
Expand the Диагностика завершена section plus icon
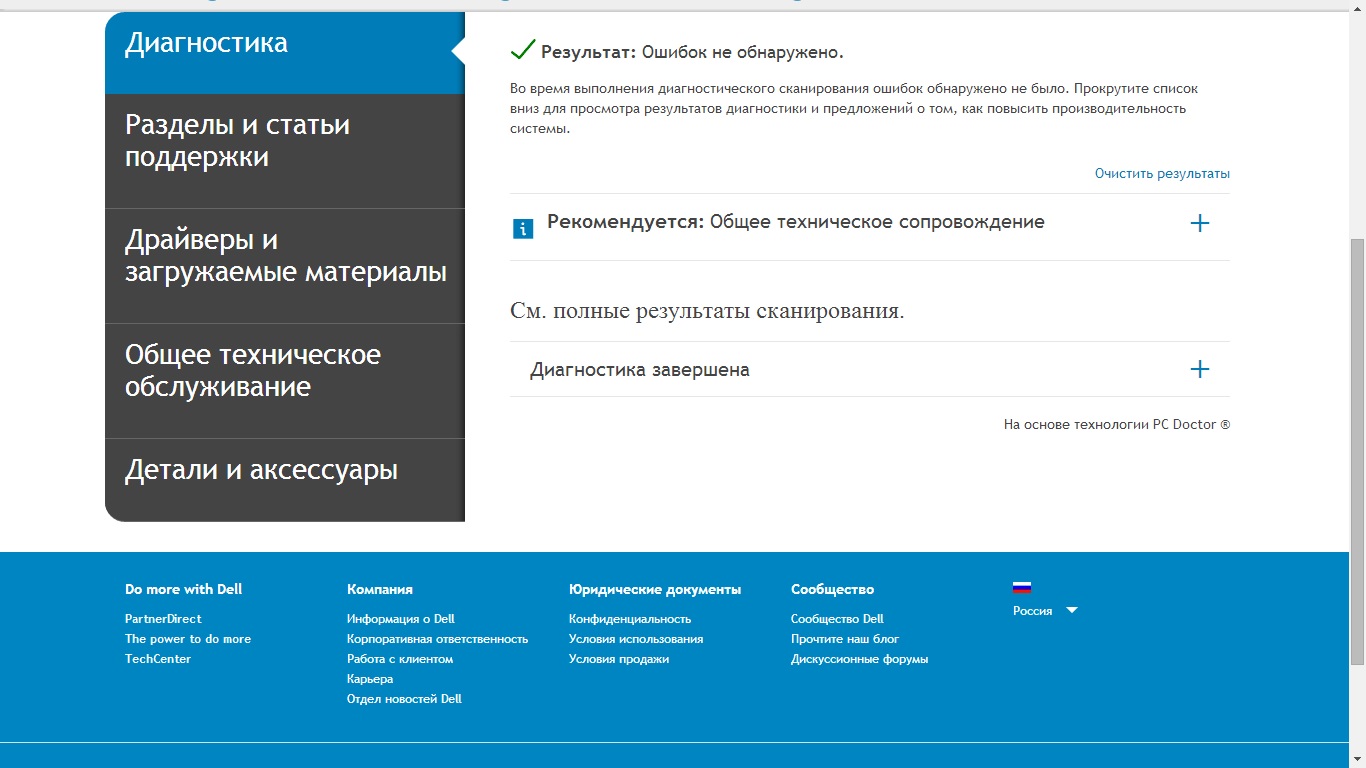click(x=1199, y=370)
